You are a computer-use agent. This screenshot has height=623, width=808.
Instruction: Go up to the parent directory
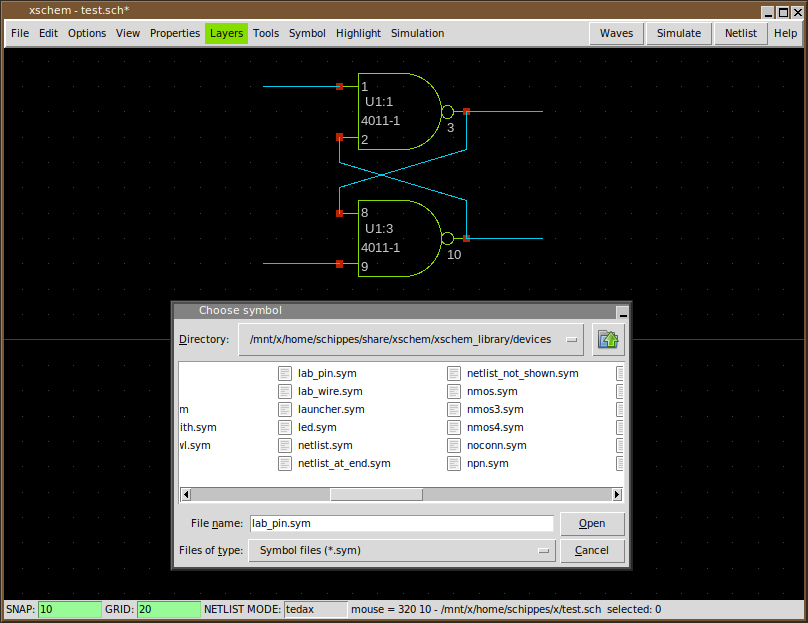(608, 340)
